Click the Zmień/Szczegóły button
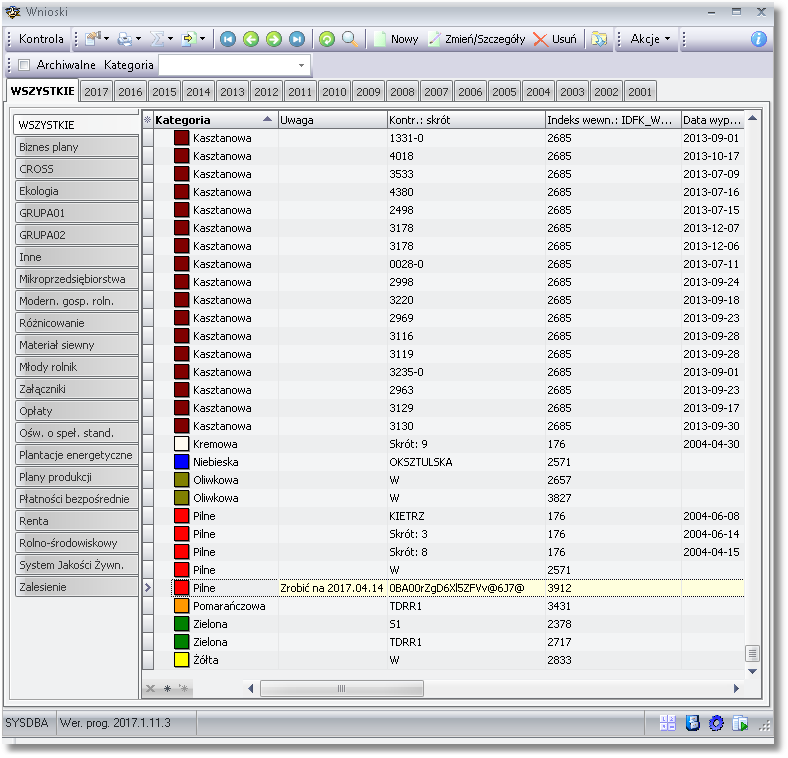 [476, 39]
